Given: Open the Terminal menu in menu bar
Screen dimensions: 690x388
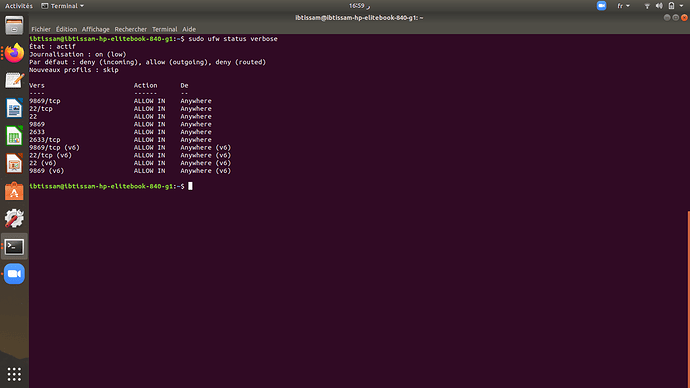Looking at the screenshot, I should click(x=165, y=29).
